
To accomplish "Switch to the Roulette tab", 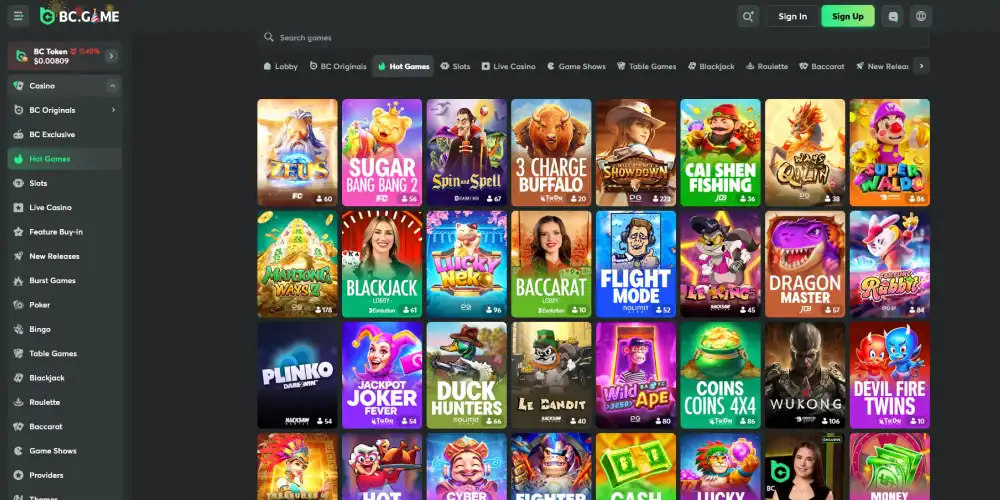I will pyautogui.click(x=767, y=66).
